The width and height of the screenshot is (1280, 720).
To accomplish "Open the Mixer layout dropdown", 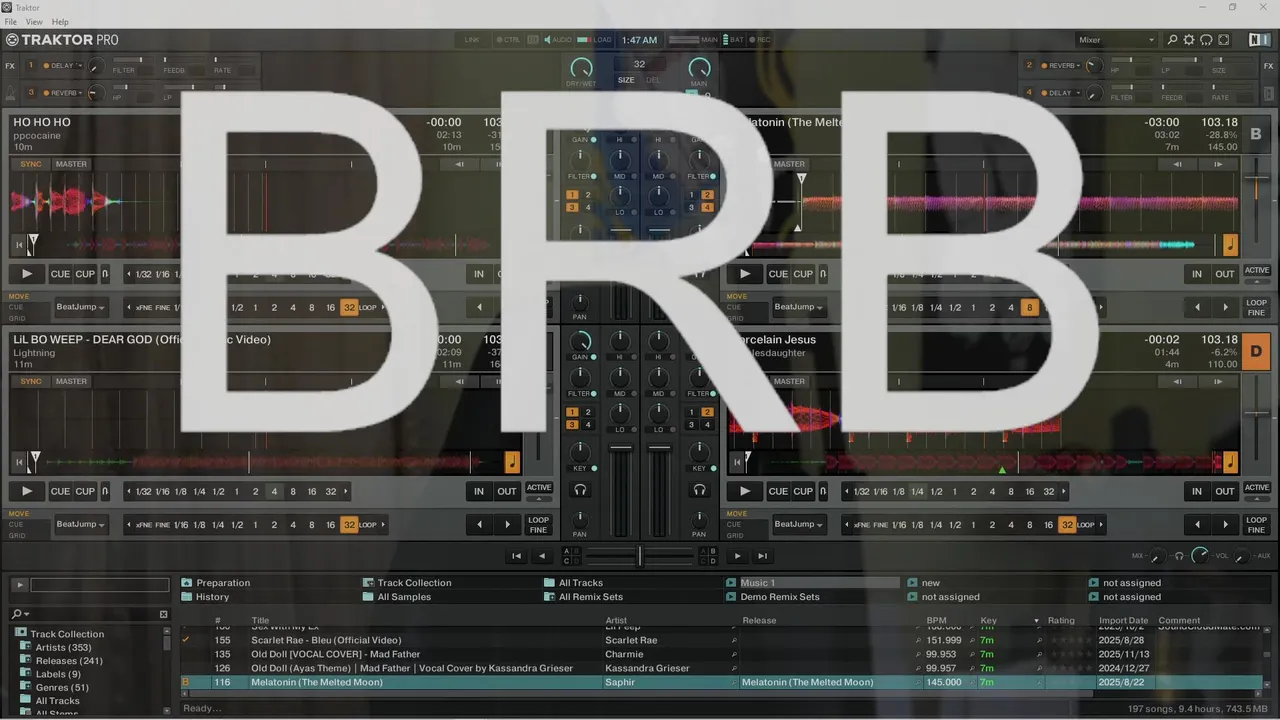I will (x=1116, y=40).
